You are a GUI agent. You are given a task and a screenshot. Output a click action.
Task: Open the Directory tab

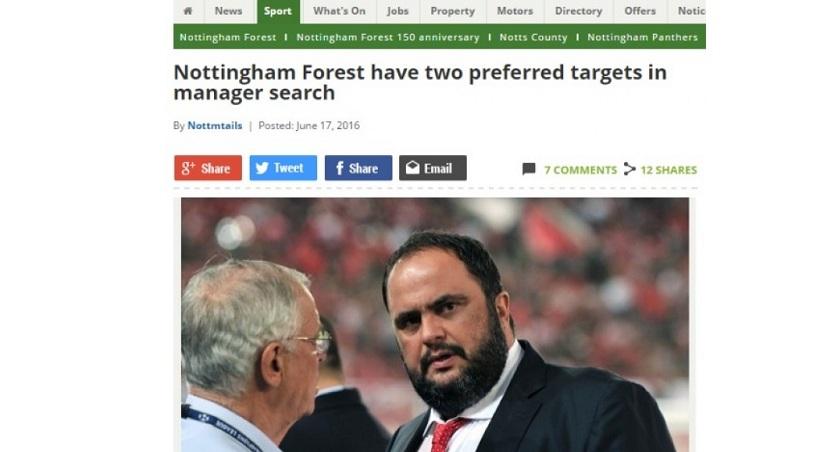click(579, 11)
